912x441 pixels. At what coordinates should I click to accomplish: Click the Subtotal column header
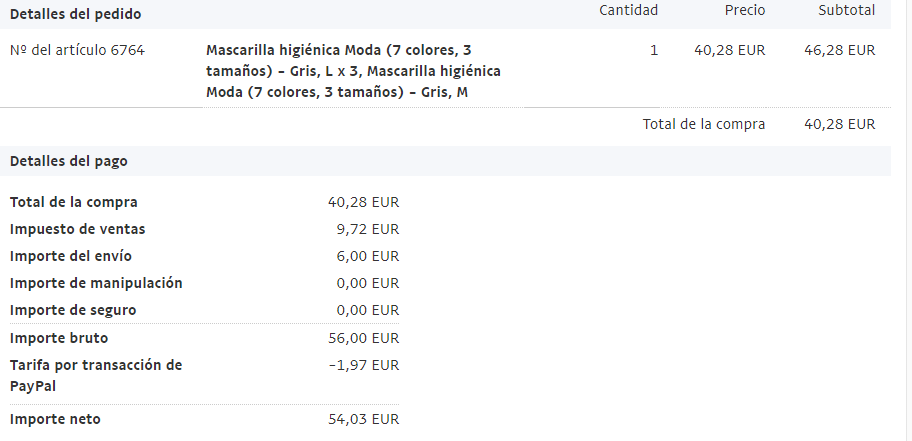click(x=846, y=10)
